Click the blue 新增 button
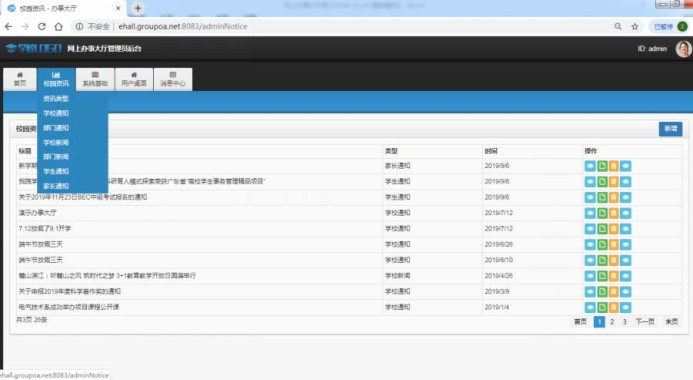This screenshot has width=693, height=380. (670, 129)
